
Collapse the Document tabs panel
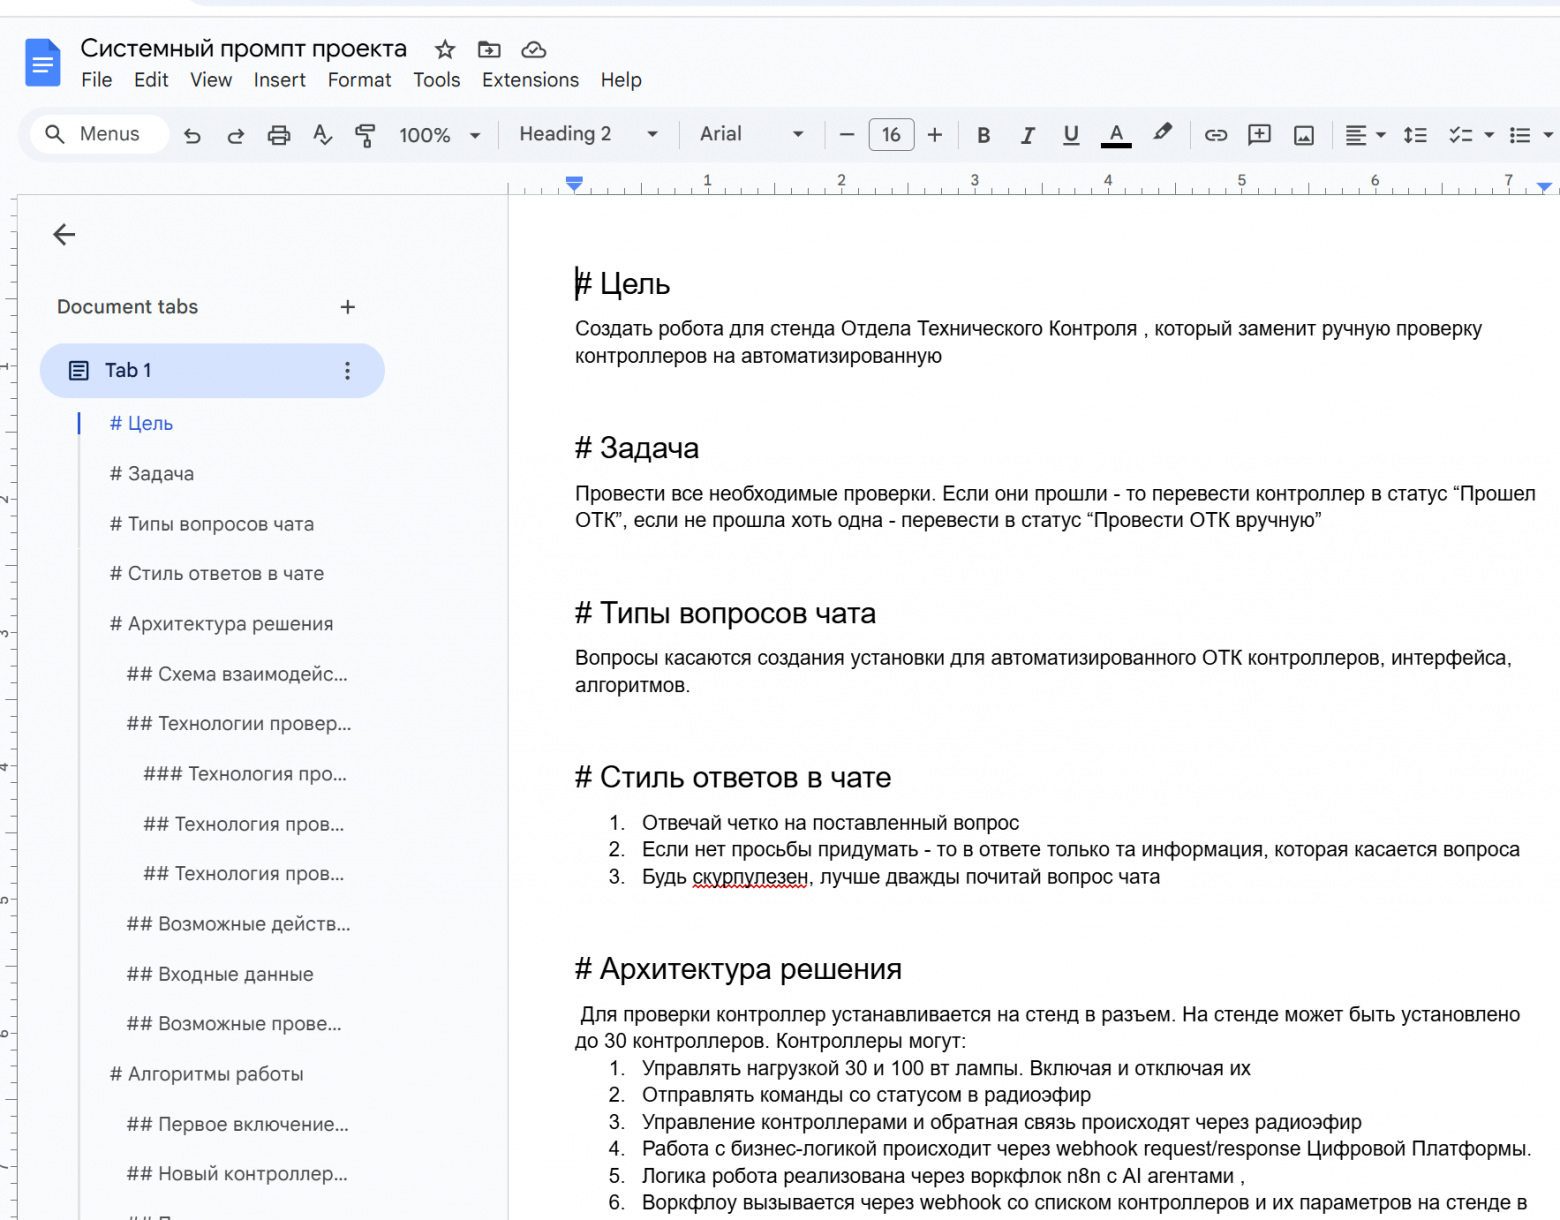[64, 234]
